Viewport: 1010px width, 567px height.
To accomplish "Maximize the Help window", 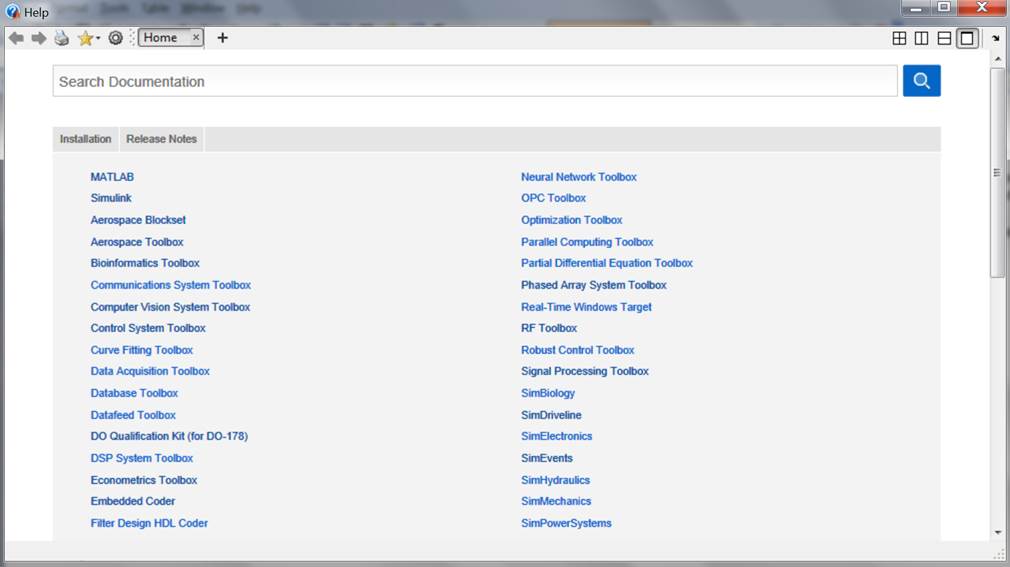I will [944, 8].
